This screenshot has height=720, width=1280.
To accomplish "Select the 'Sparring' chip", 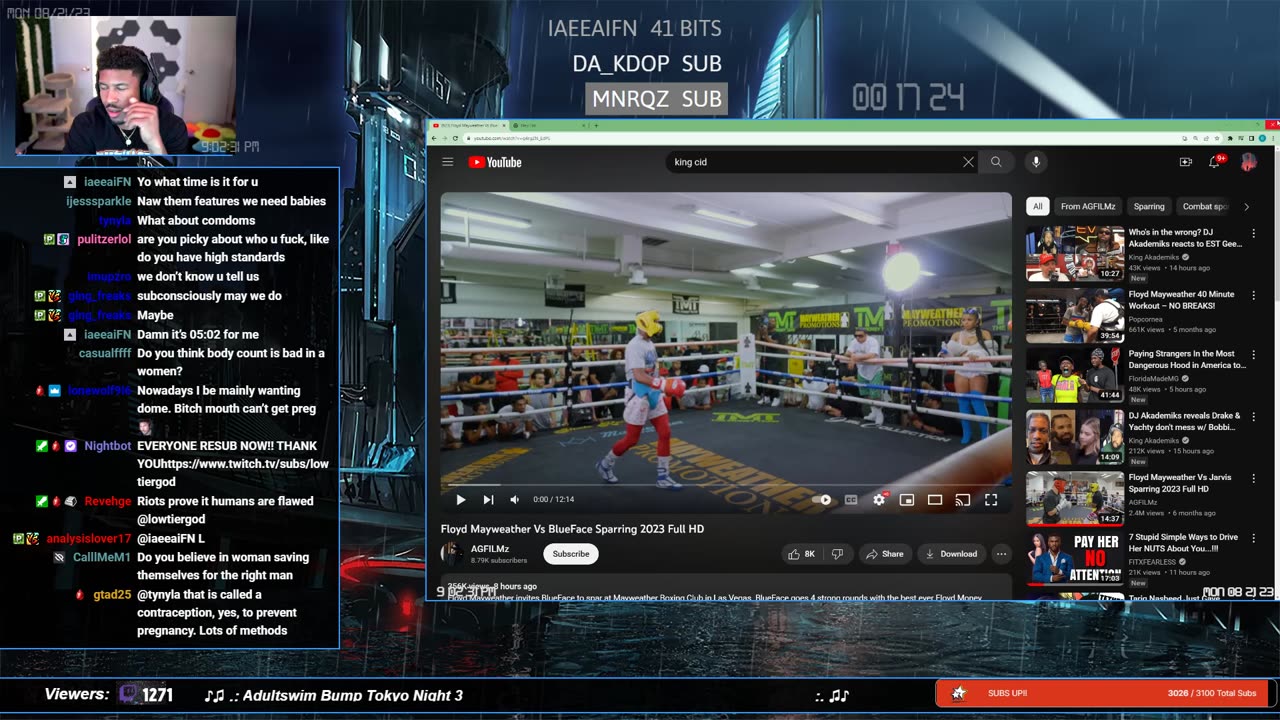I will (x=1149, y=207).
